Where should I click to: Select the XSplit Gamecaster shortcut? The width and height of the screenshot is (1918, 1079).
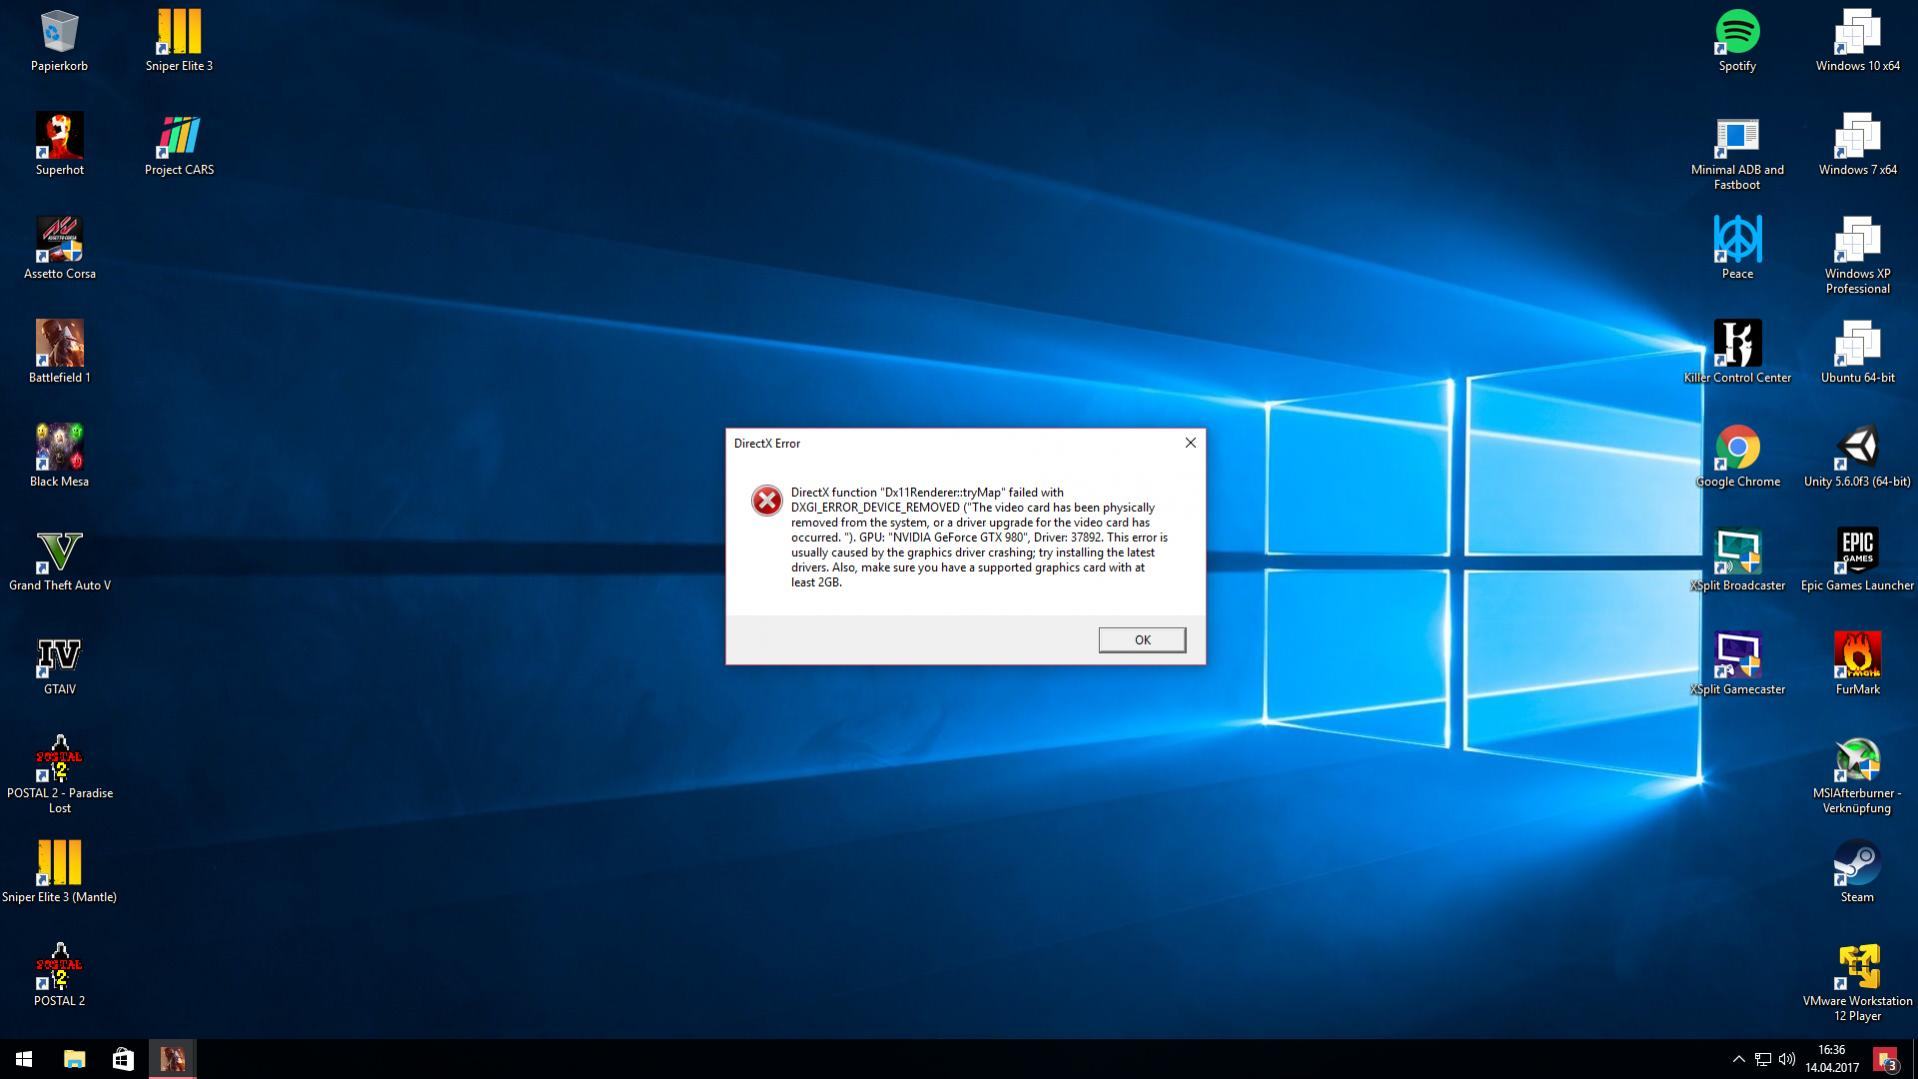point(1737,664)
